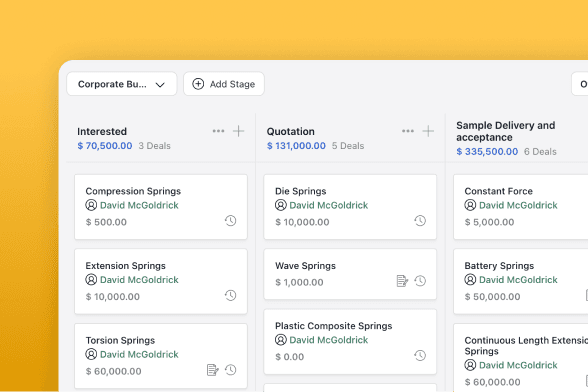This screenshot has height=392, width=588.
Task: Click the Add Stage button
Action: (x=224, y=84)
